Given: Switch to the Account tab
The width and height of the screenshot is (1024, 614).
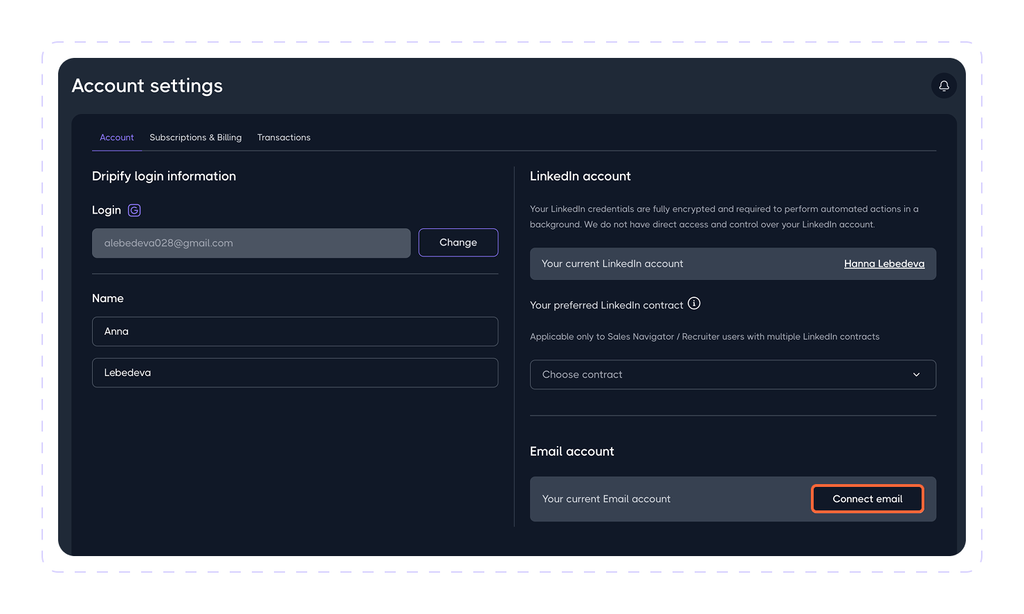Looking at the screenshot, I should click(116, 137).
